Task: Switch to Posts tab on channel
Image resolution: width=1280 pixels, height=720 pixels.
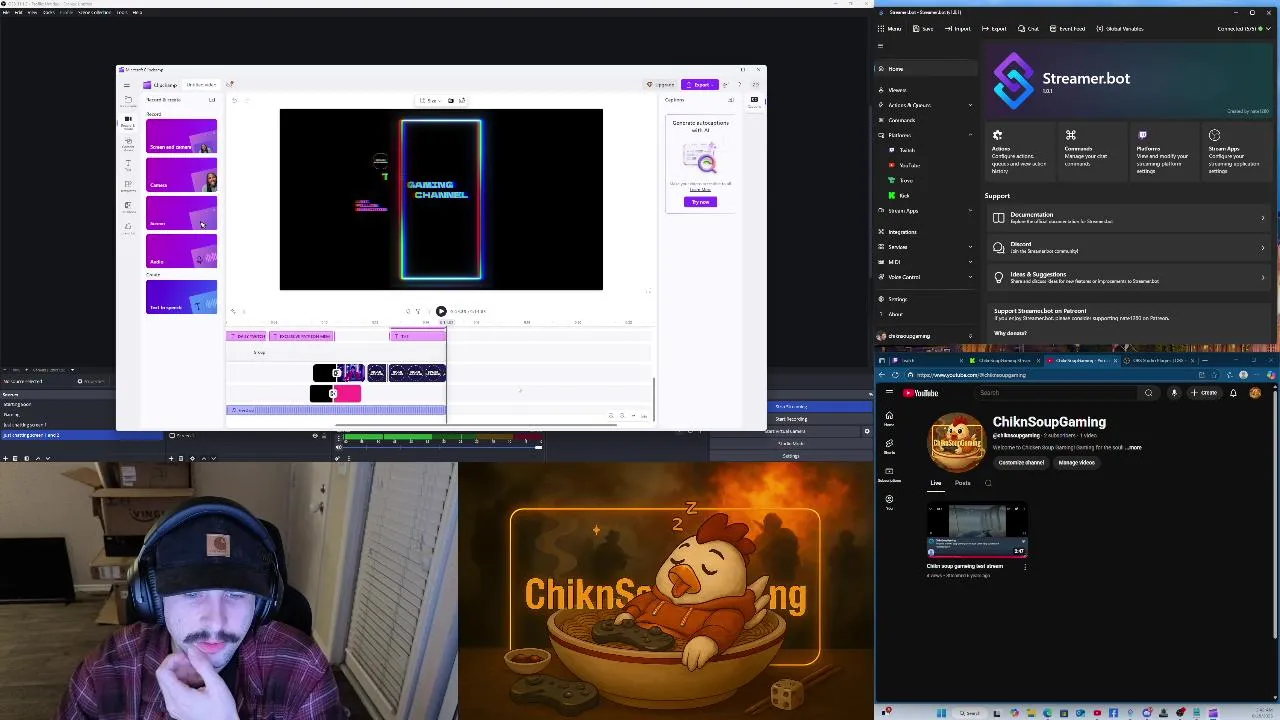Action: tap(962, 483)
